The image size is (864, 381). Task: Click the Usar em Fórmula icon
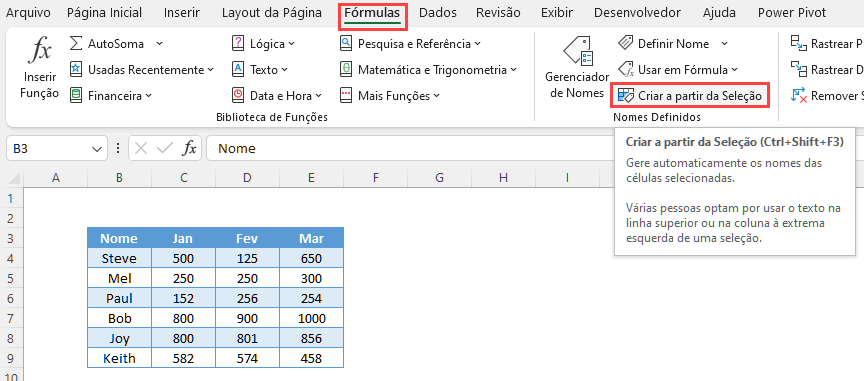click(625, 69)
